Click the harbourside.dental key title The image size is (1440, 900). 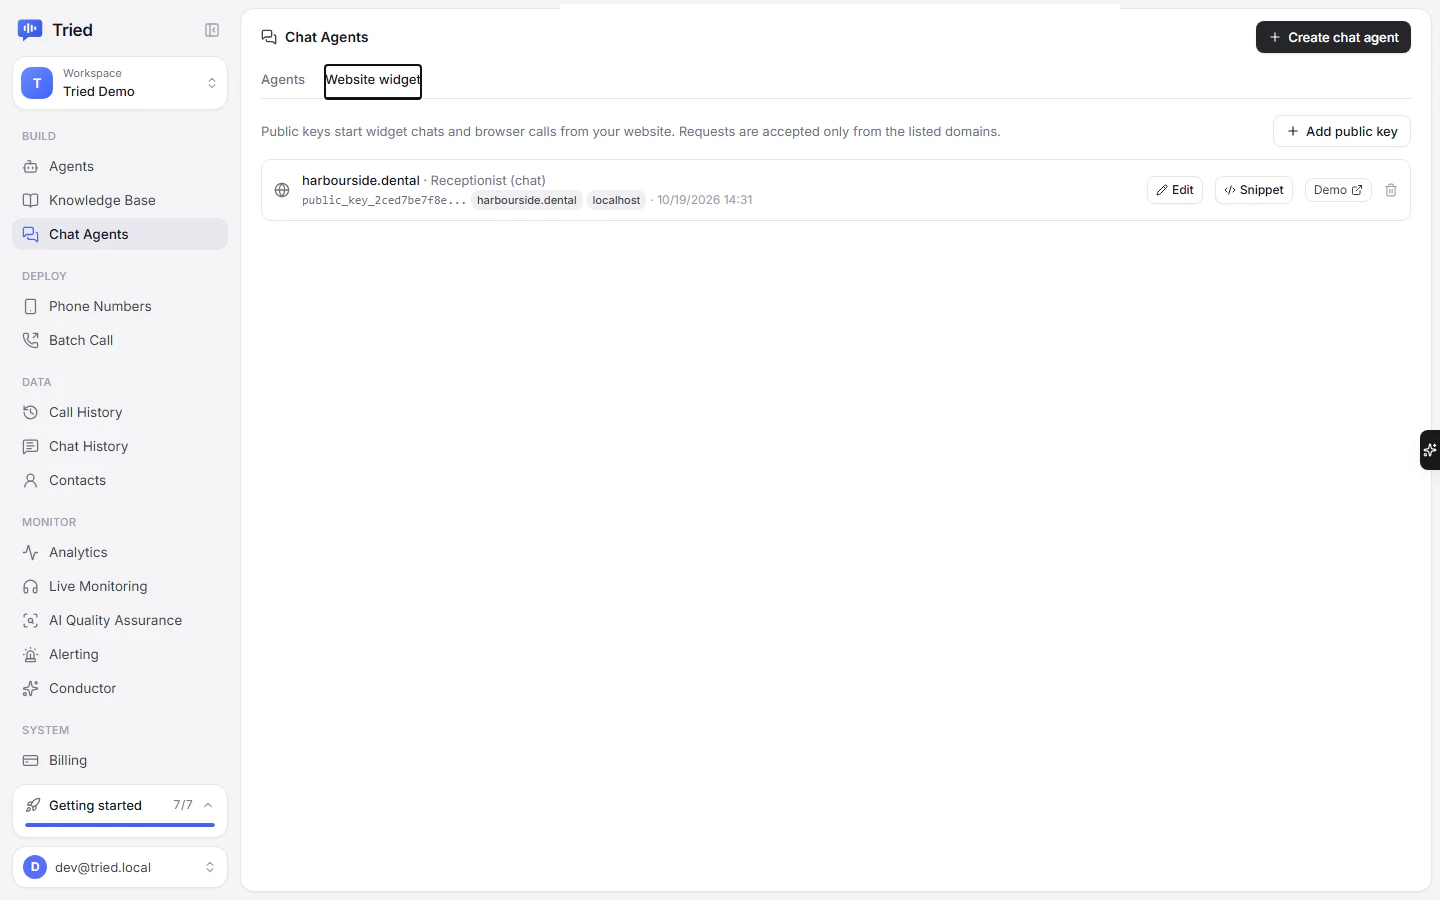pos(361,181)
